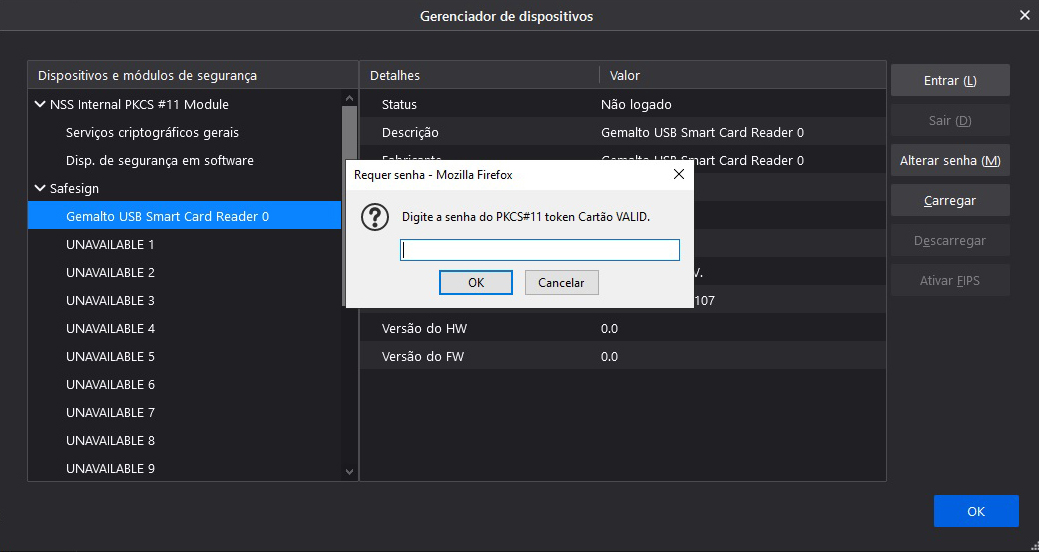Select Serviços criptográficos gerais item
The image size is (1039, 552).
coord(152,132)
